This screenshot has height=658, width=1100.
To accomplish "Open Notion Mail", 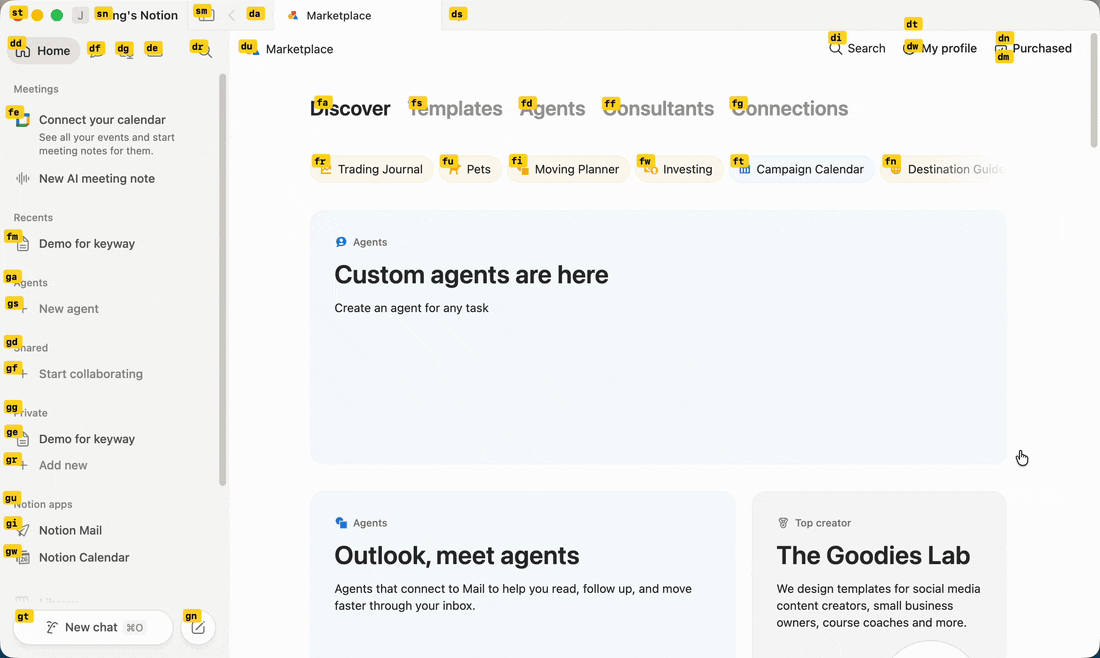I will tap(112, 530).
